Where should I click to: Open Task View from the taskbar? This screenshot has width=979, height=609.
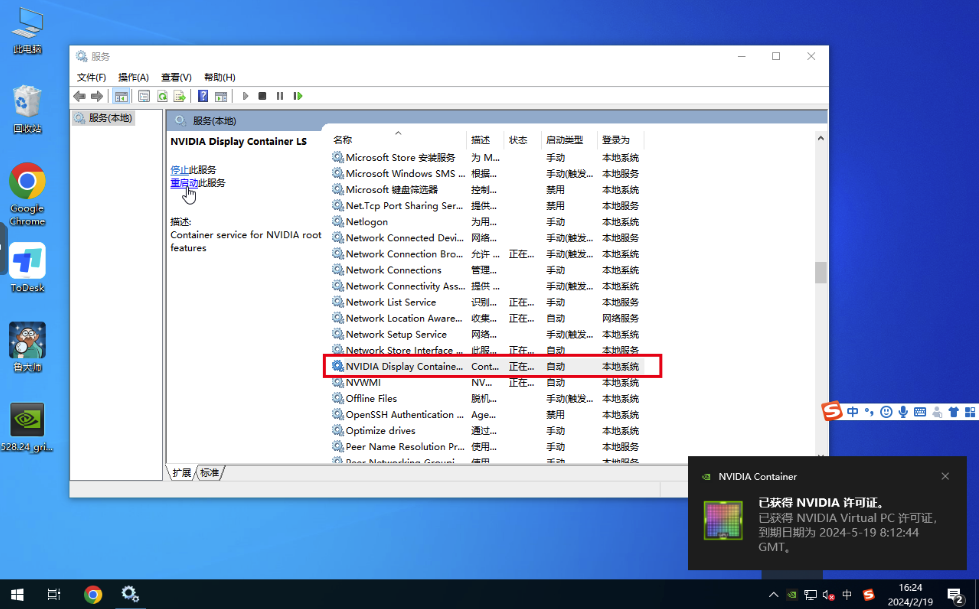pos(54,595)
